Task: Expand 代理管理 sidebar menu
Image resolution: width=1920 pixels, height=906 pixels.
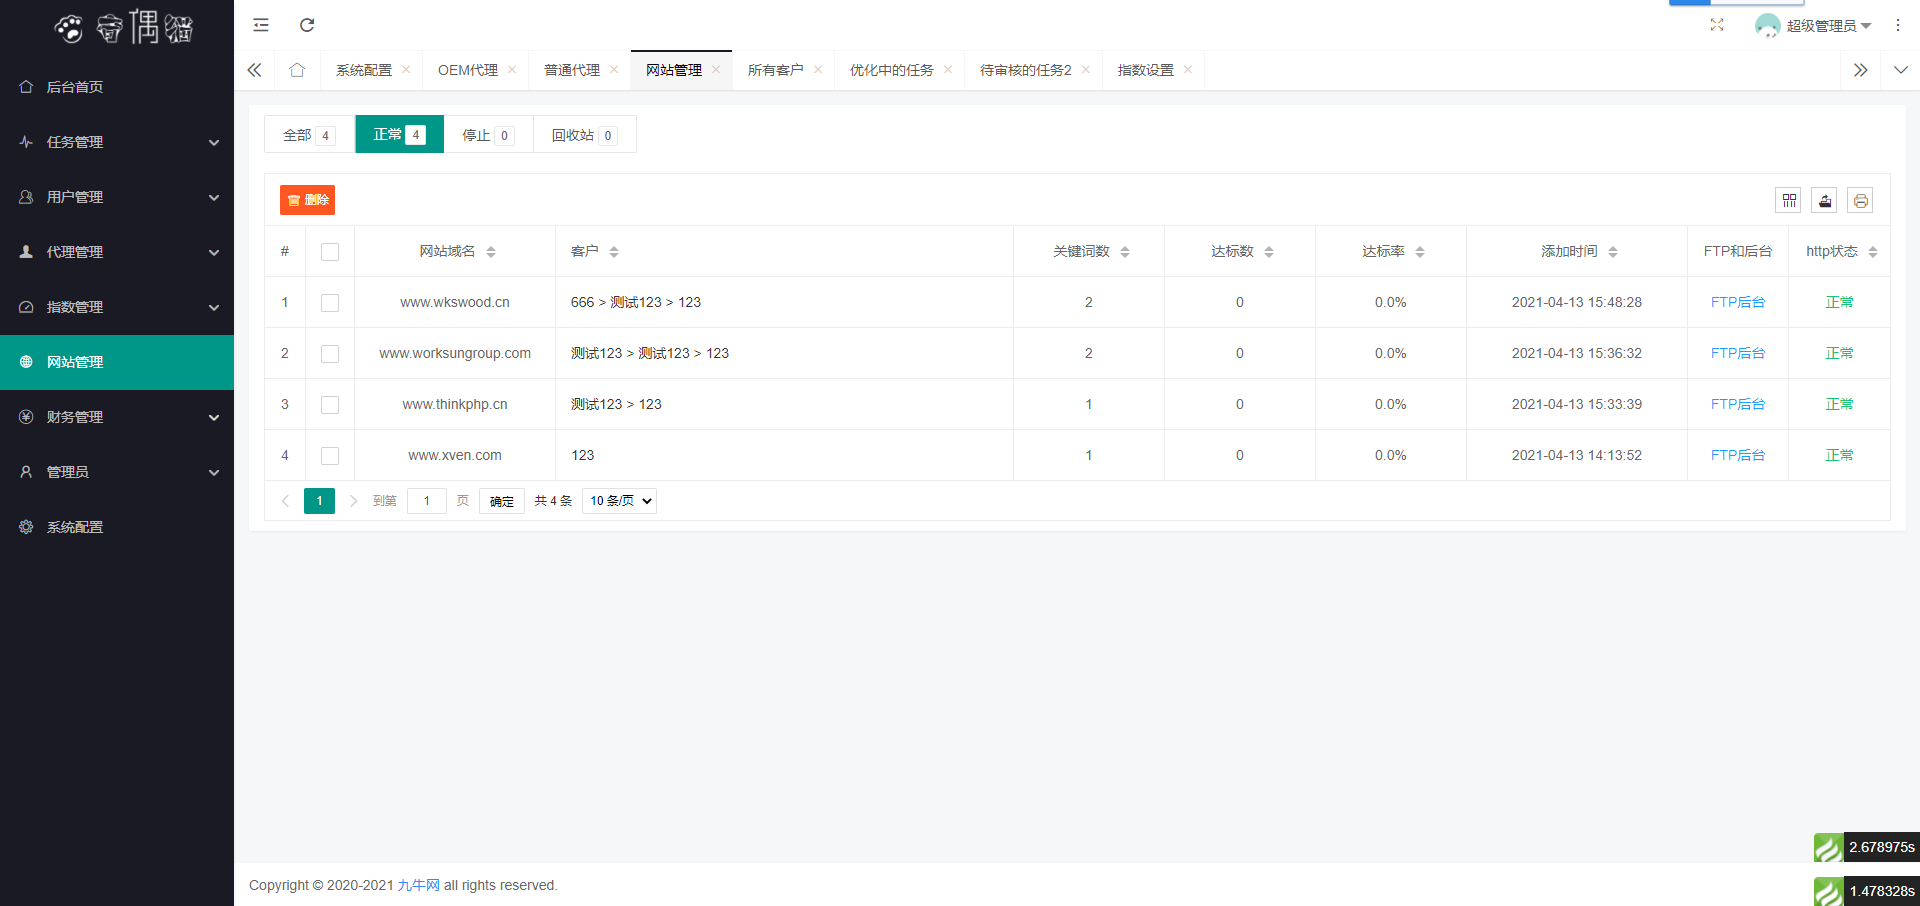Action: [117, 252]
